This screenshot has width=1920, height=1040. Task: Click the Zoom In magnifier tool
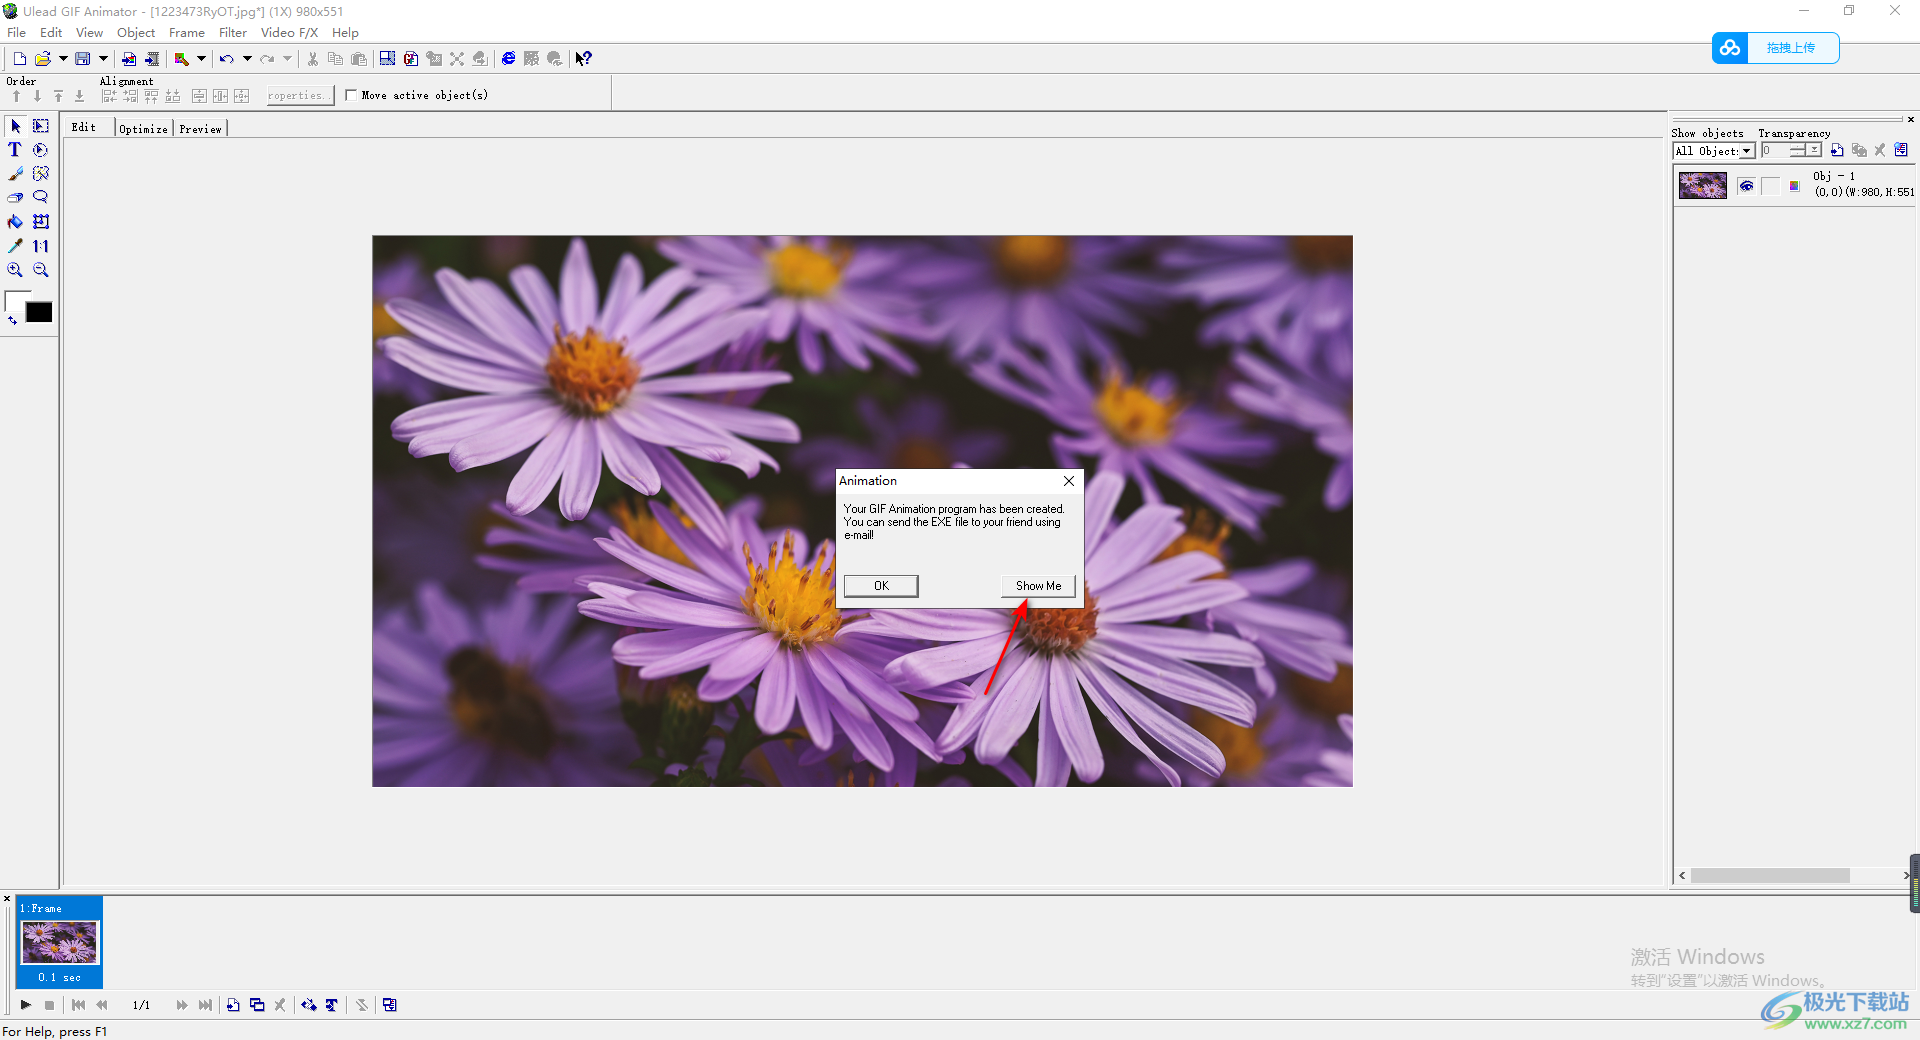[x=15, y=270]
